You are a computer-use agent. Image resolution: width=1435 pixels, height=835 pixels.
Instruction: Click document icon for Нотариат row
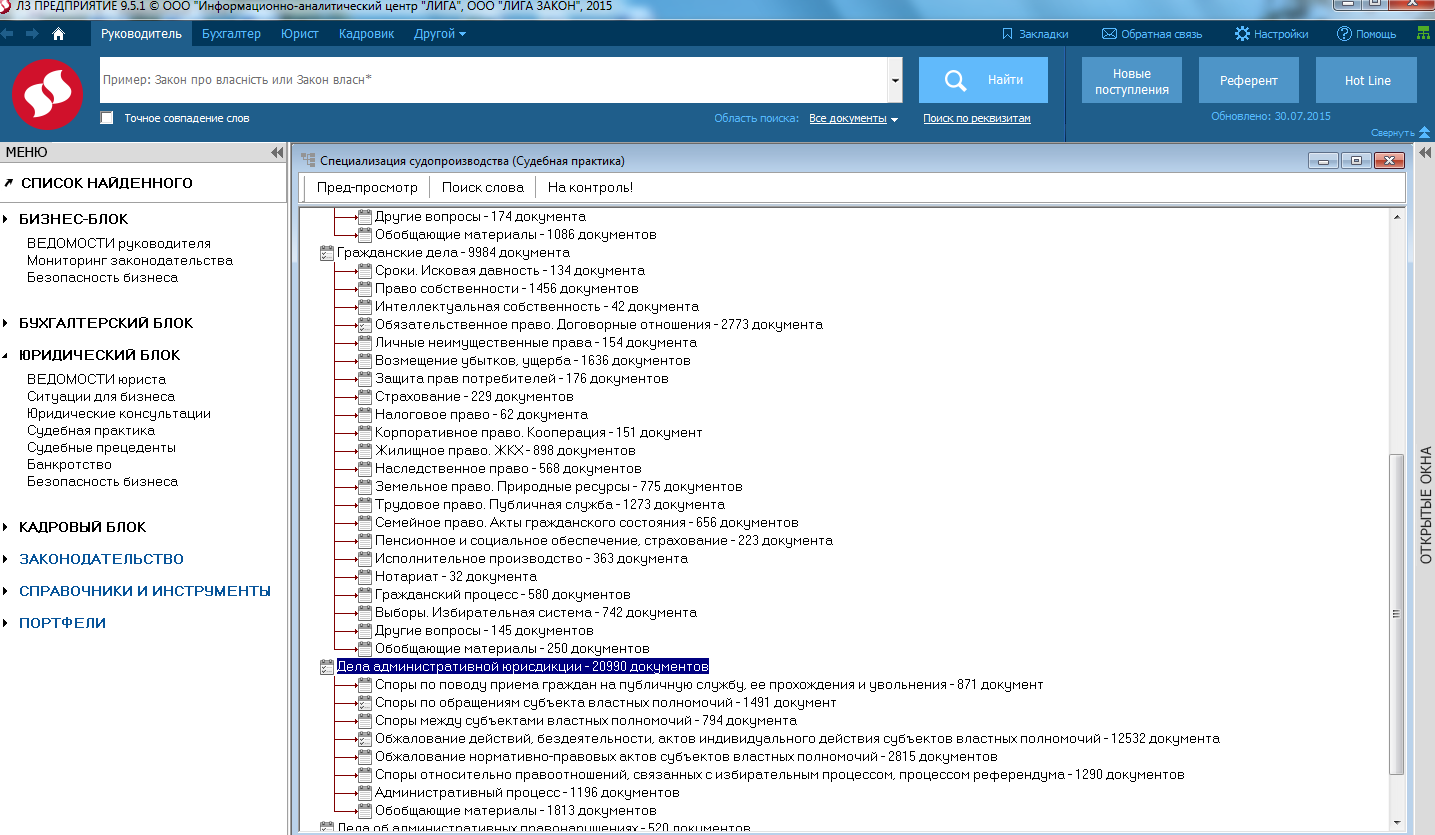click(x=365, y=577)
